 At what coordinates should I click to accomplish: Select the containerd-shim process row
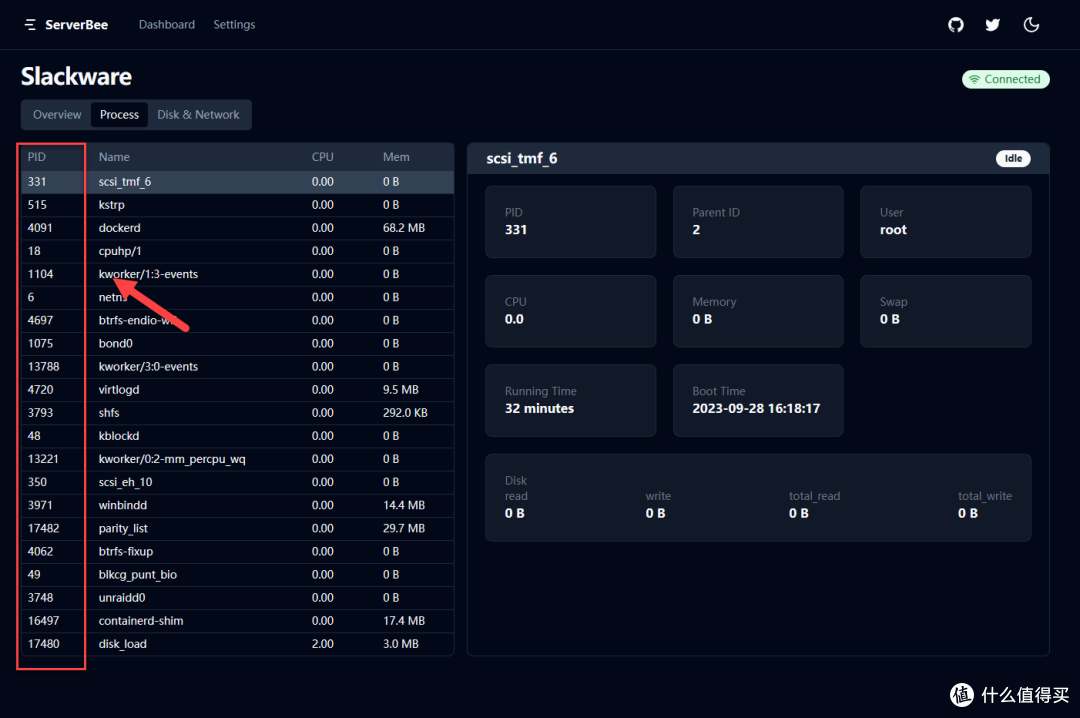(237, 621)
